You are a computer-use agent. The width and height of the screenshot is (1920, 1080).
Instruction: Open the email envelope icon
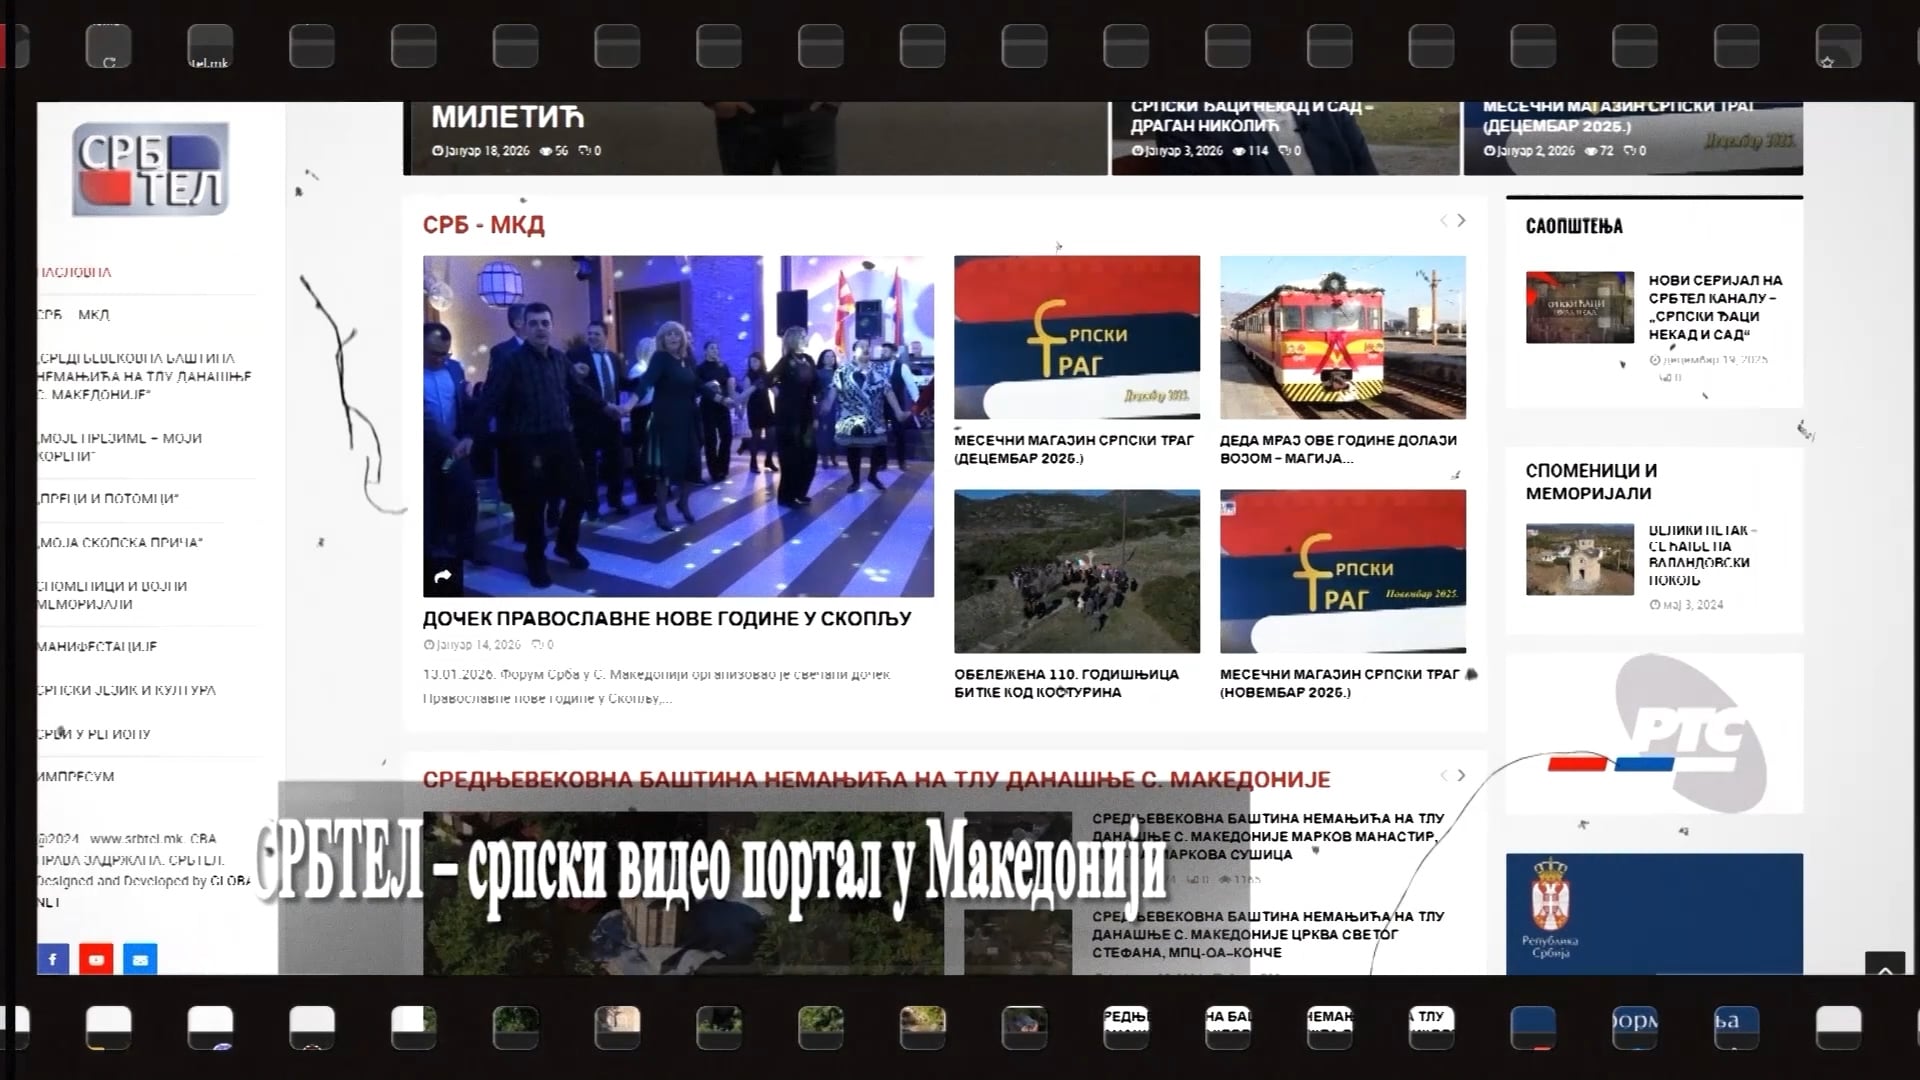(x=140, y=959)
